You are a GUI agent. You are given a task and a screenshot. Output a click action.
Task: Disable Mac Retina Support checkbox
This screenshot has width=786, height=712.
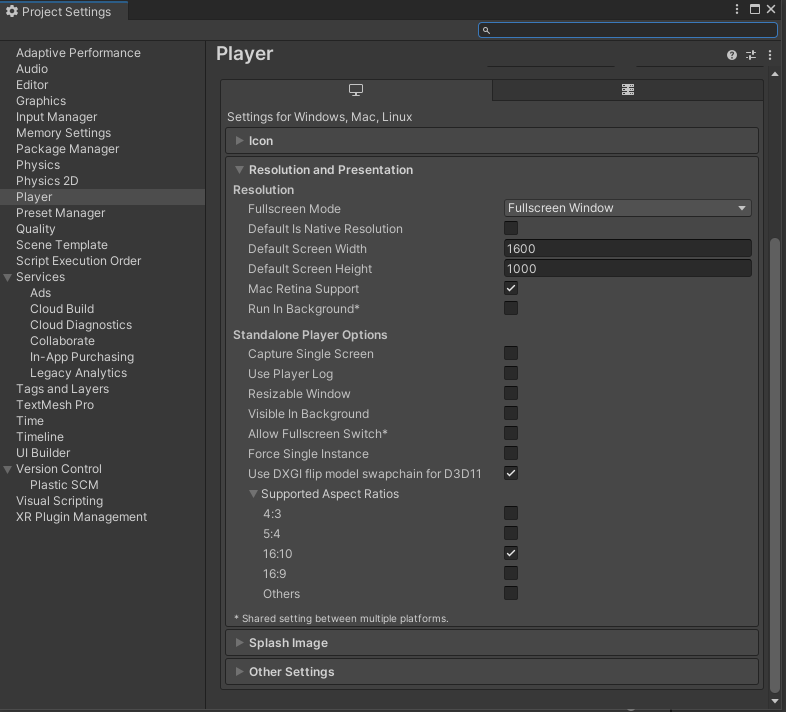[x=511, y=288]
